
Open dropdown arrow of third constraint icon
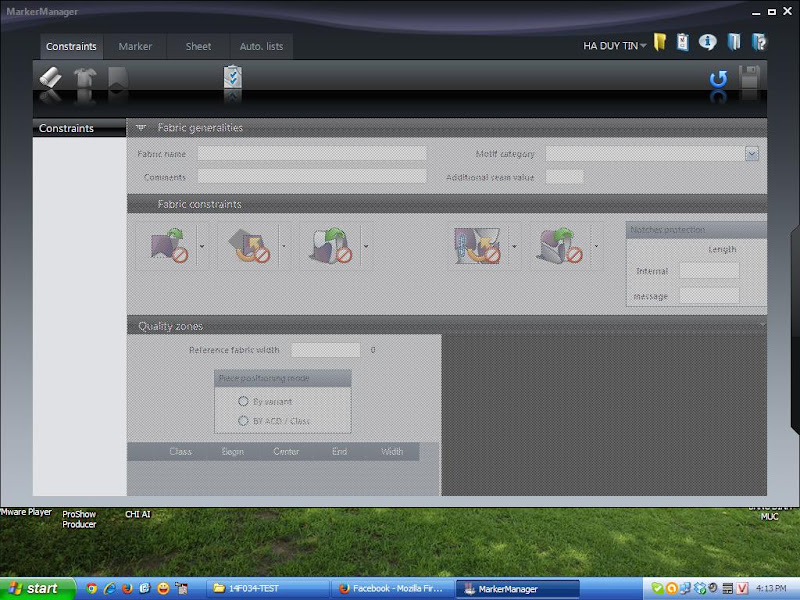coord(366,246)
